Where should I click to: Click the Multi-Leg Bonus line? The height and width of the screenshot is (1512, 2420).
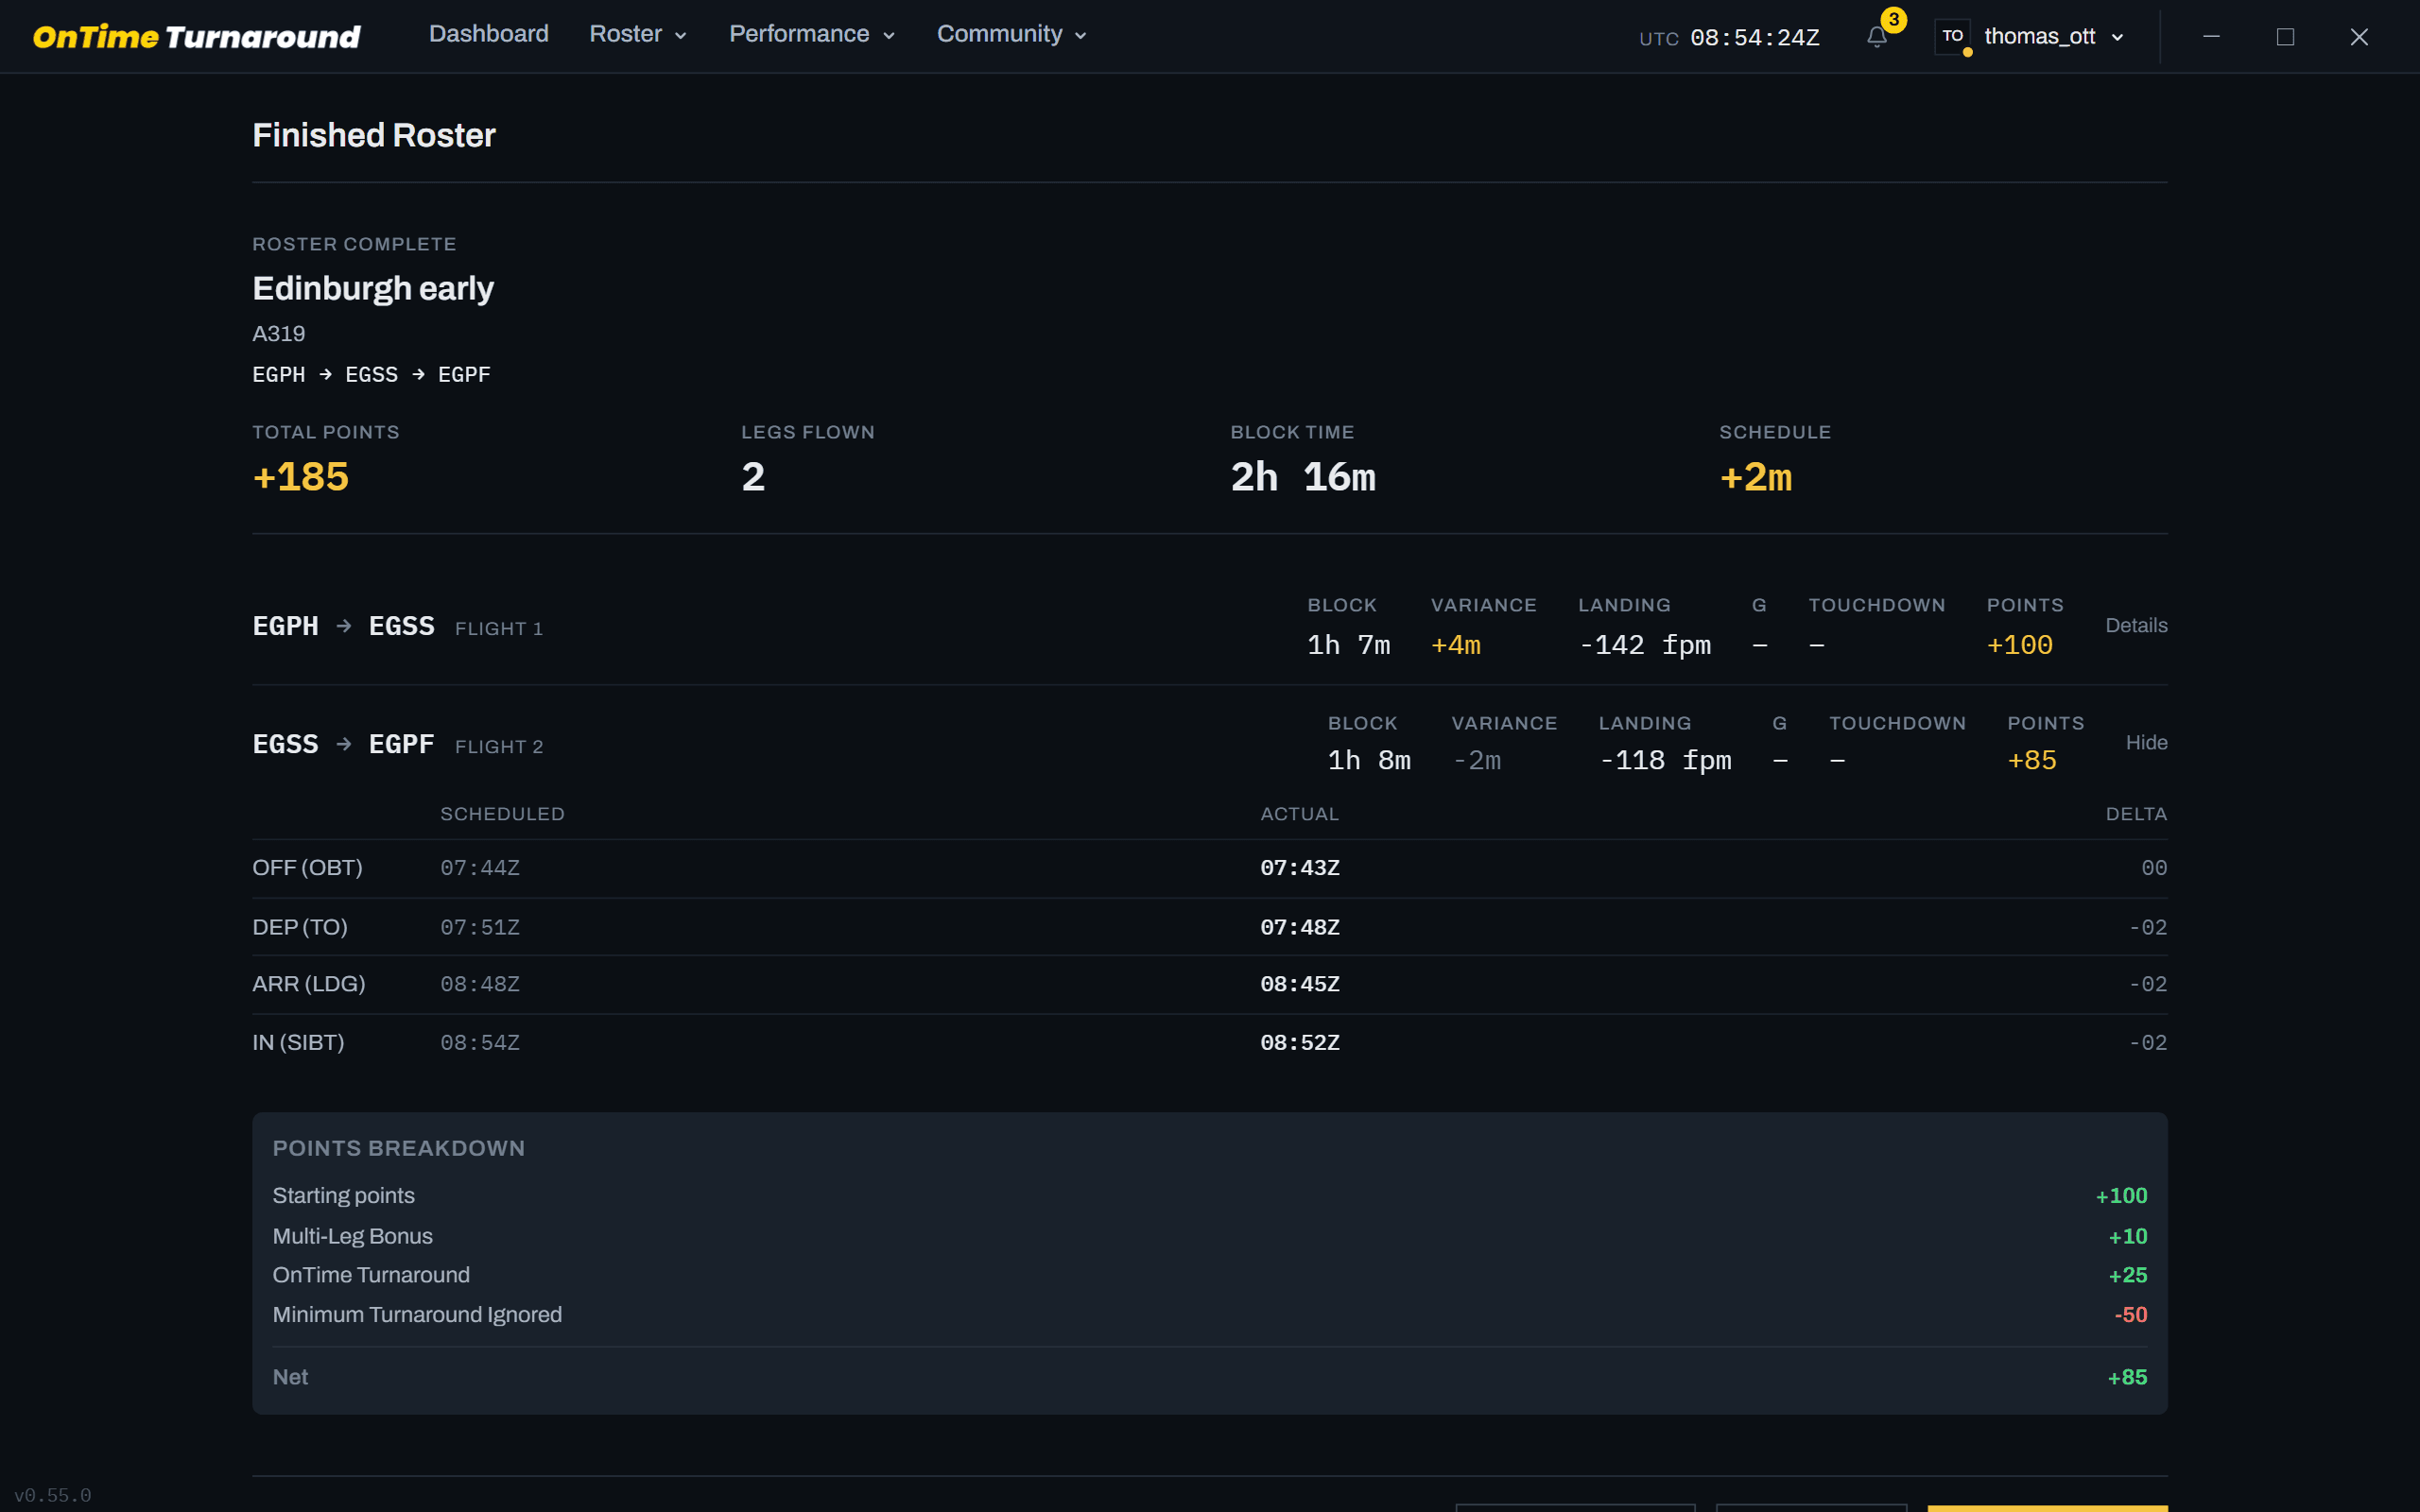pyautogui.click(x=1209, y=1237)
